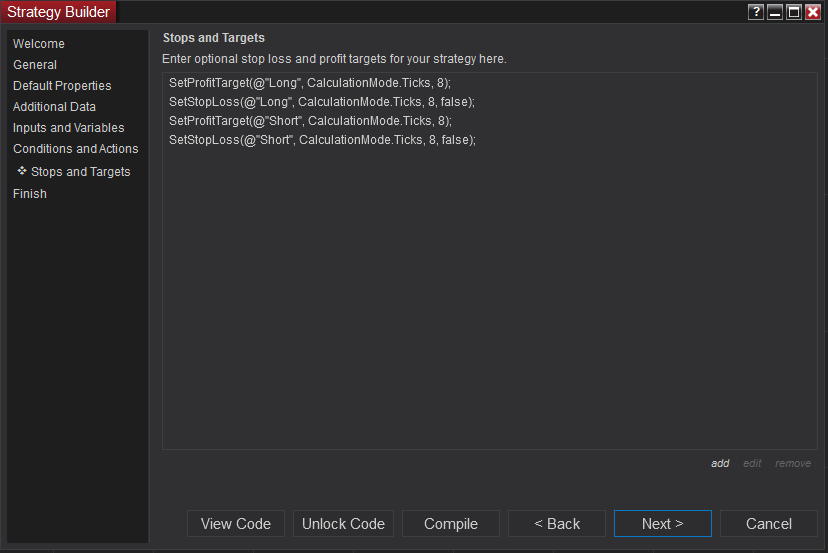Viewport: 828px width, 553px height.
Task: Proceed with the Next button
Action: (x=662, y=524)
